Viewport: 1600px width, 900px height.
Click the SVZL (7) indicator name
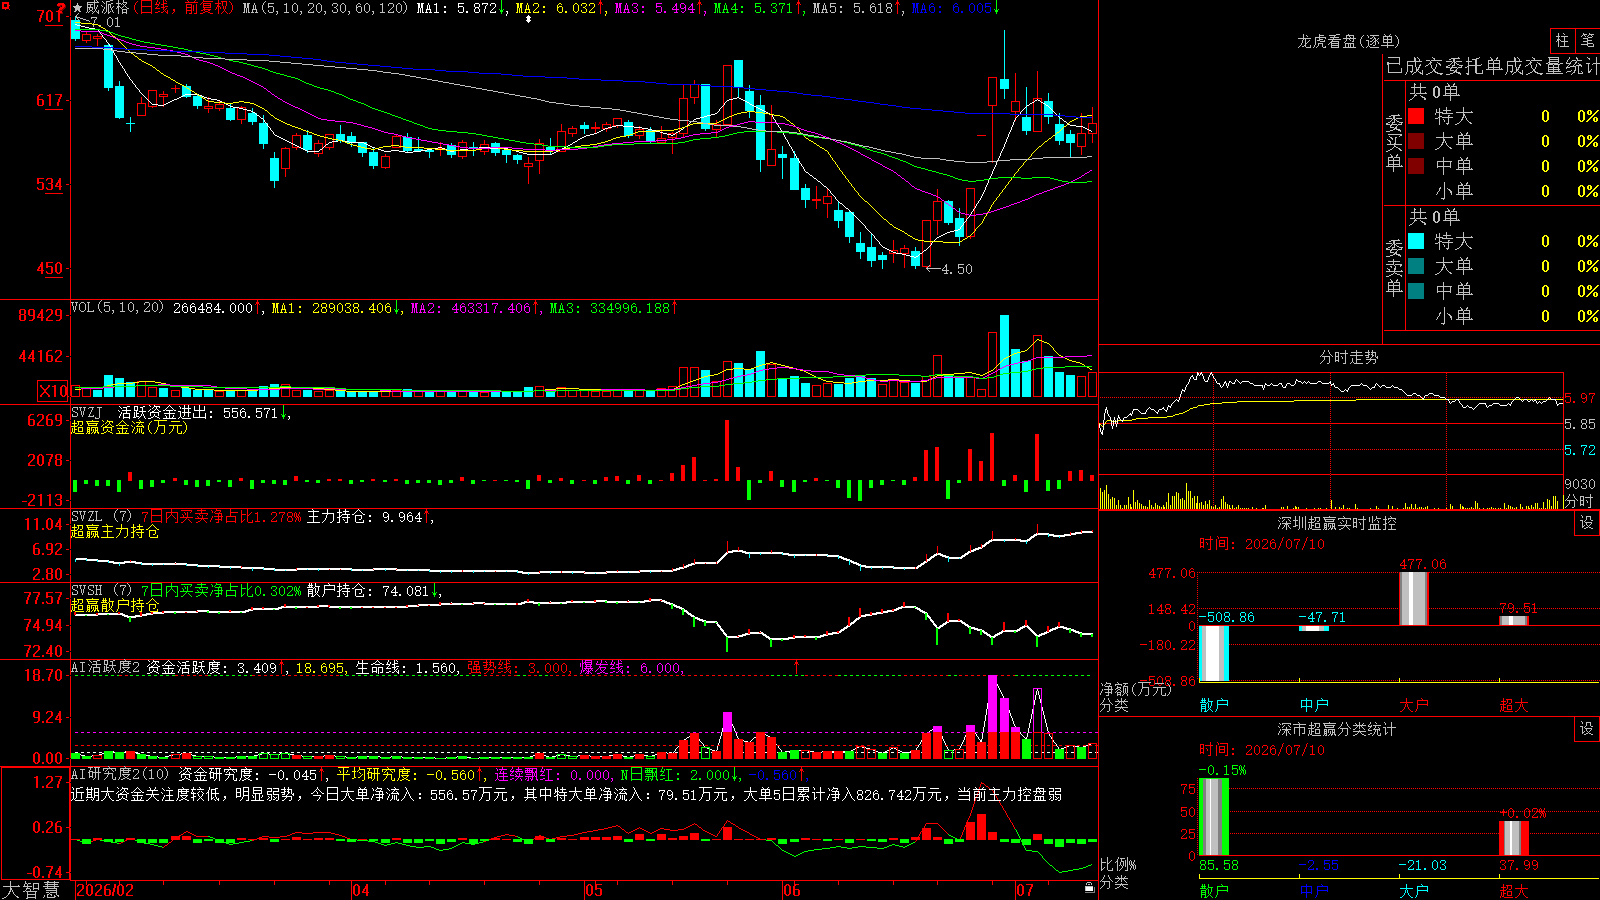coord(101,516)
